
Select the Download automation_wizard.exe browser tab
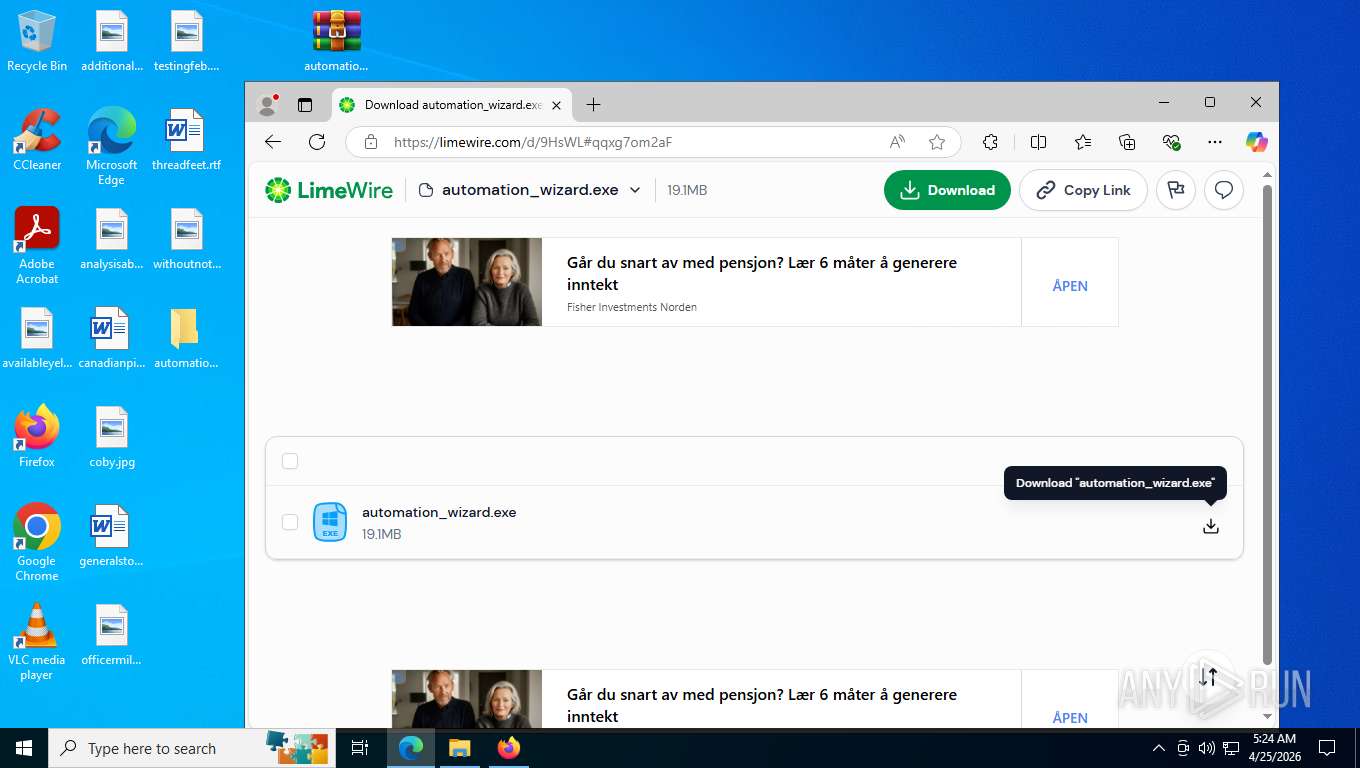pos(451,104)
